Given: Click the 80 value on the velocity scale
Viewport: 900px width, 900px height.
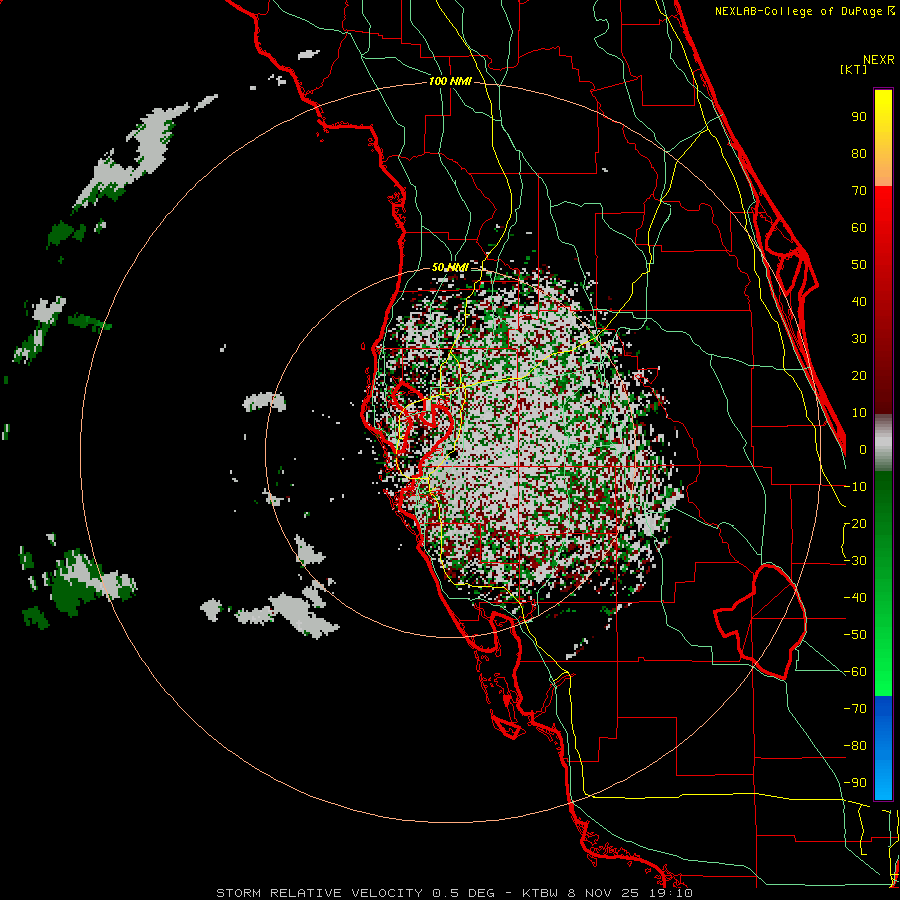Looking at the screenshot, I should (x=859, y=153).
